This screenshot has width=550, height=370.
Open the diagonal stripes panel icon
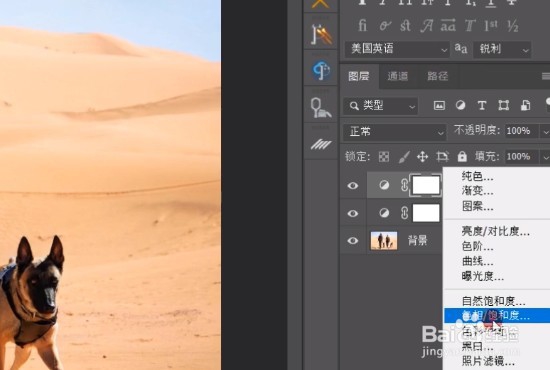pyautogui.click(x=321, y=144)
